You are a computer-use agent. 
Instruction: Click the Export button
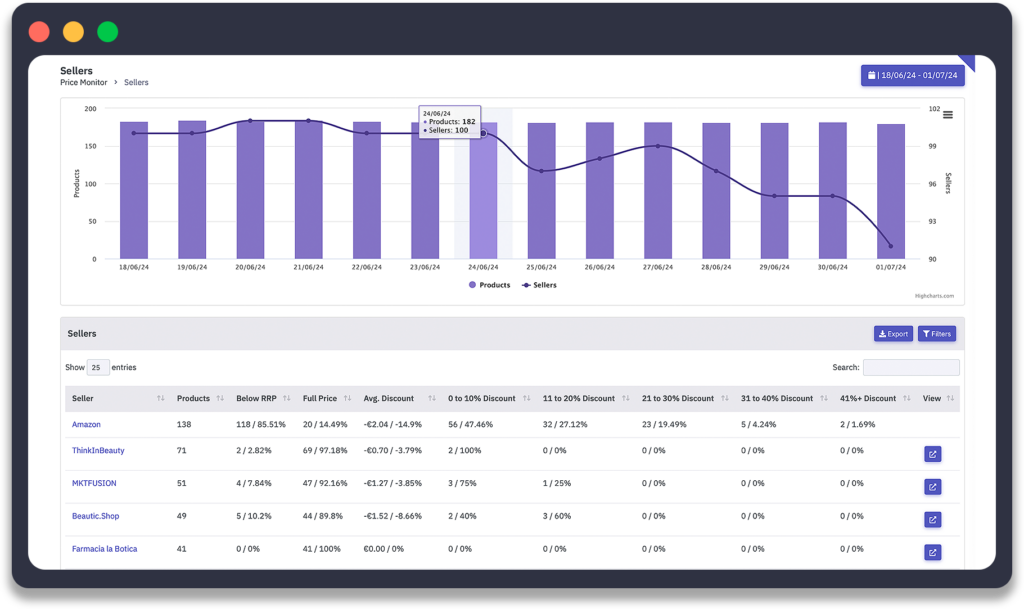(x=893, y=334)
